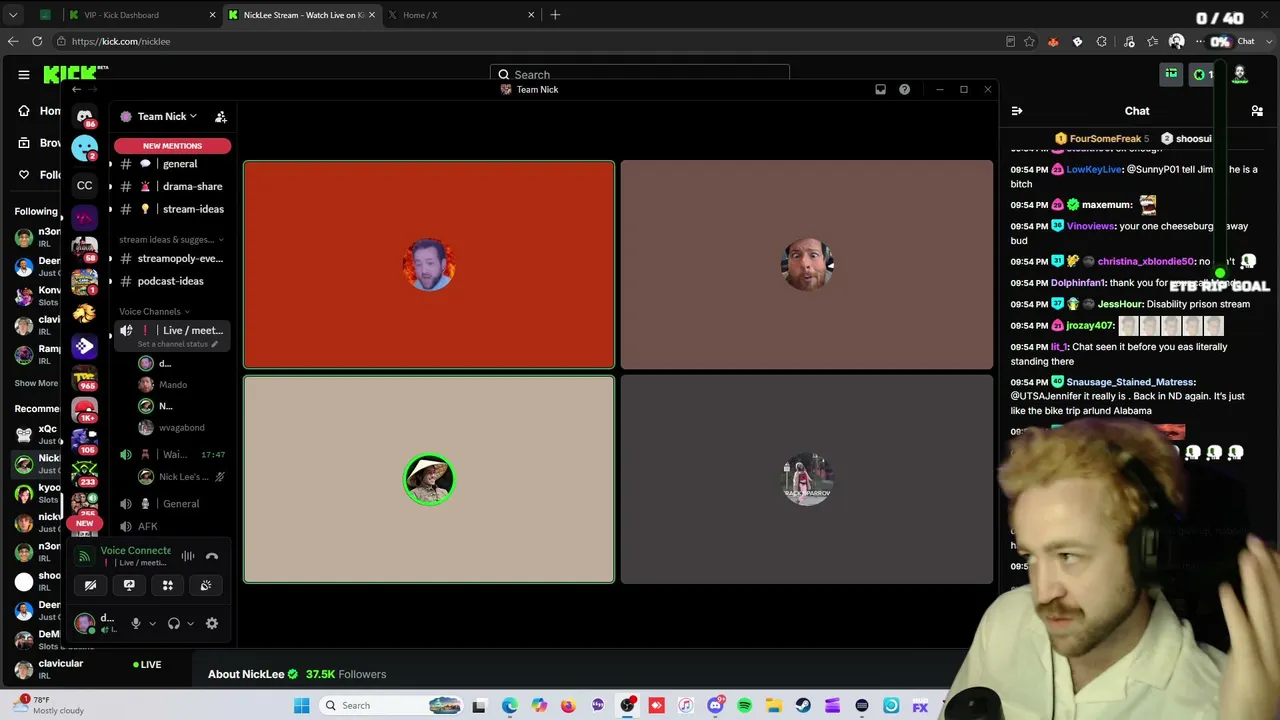Invite people to Team Nick server

tap(221, 117)
